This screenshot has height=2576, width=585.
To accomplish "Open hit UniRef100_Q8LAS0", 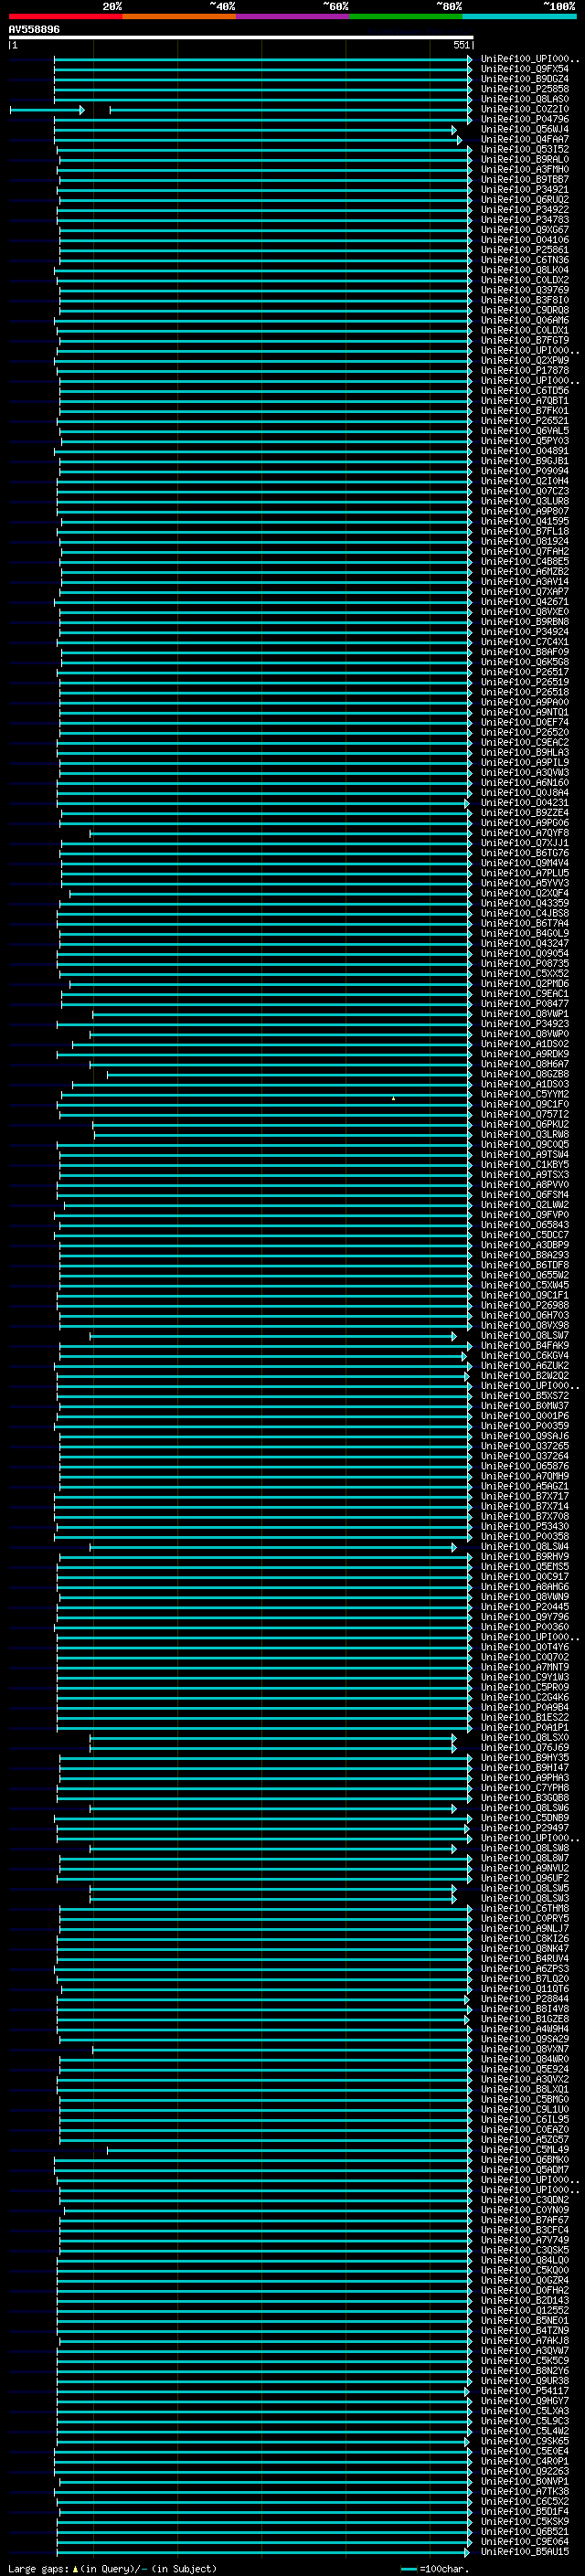I will coord(524,99).
